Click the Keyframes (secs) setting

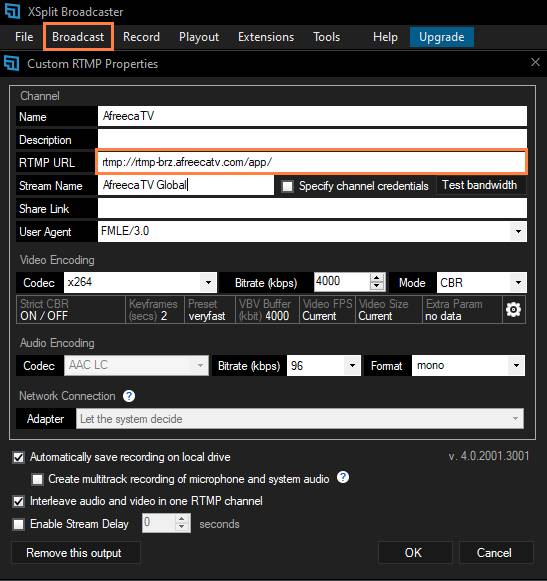point(155,310)
